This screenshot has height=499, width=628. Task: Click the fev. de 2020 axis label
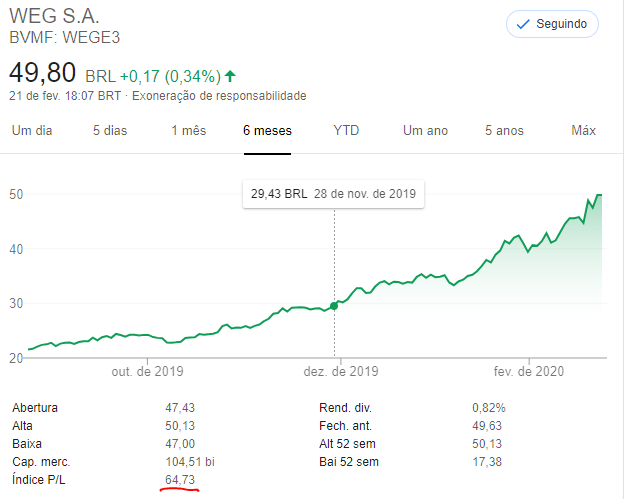coord(529,372)
